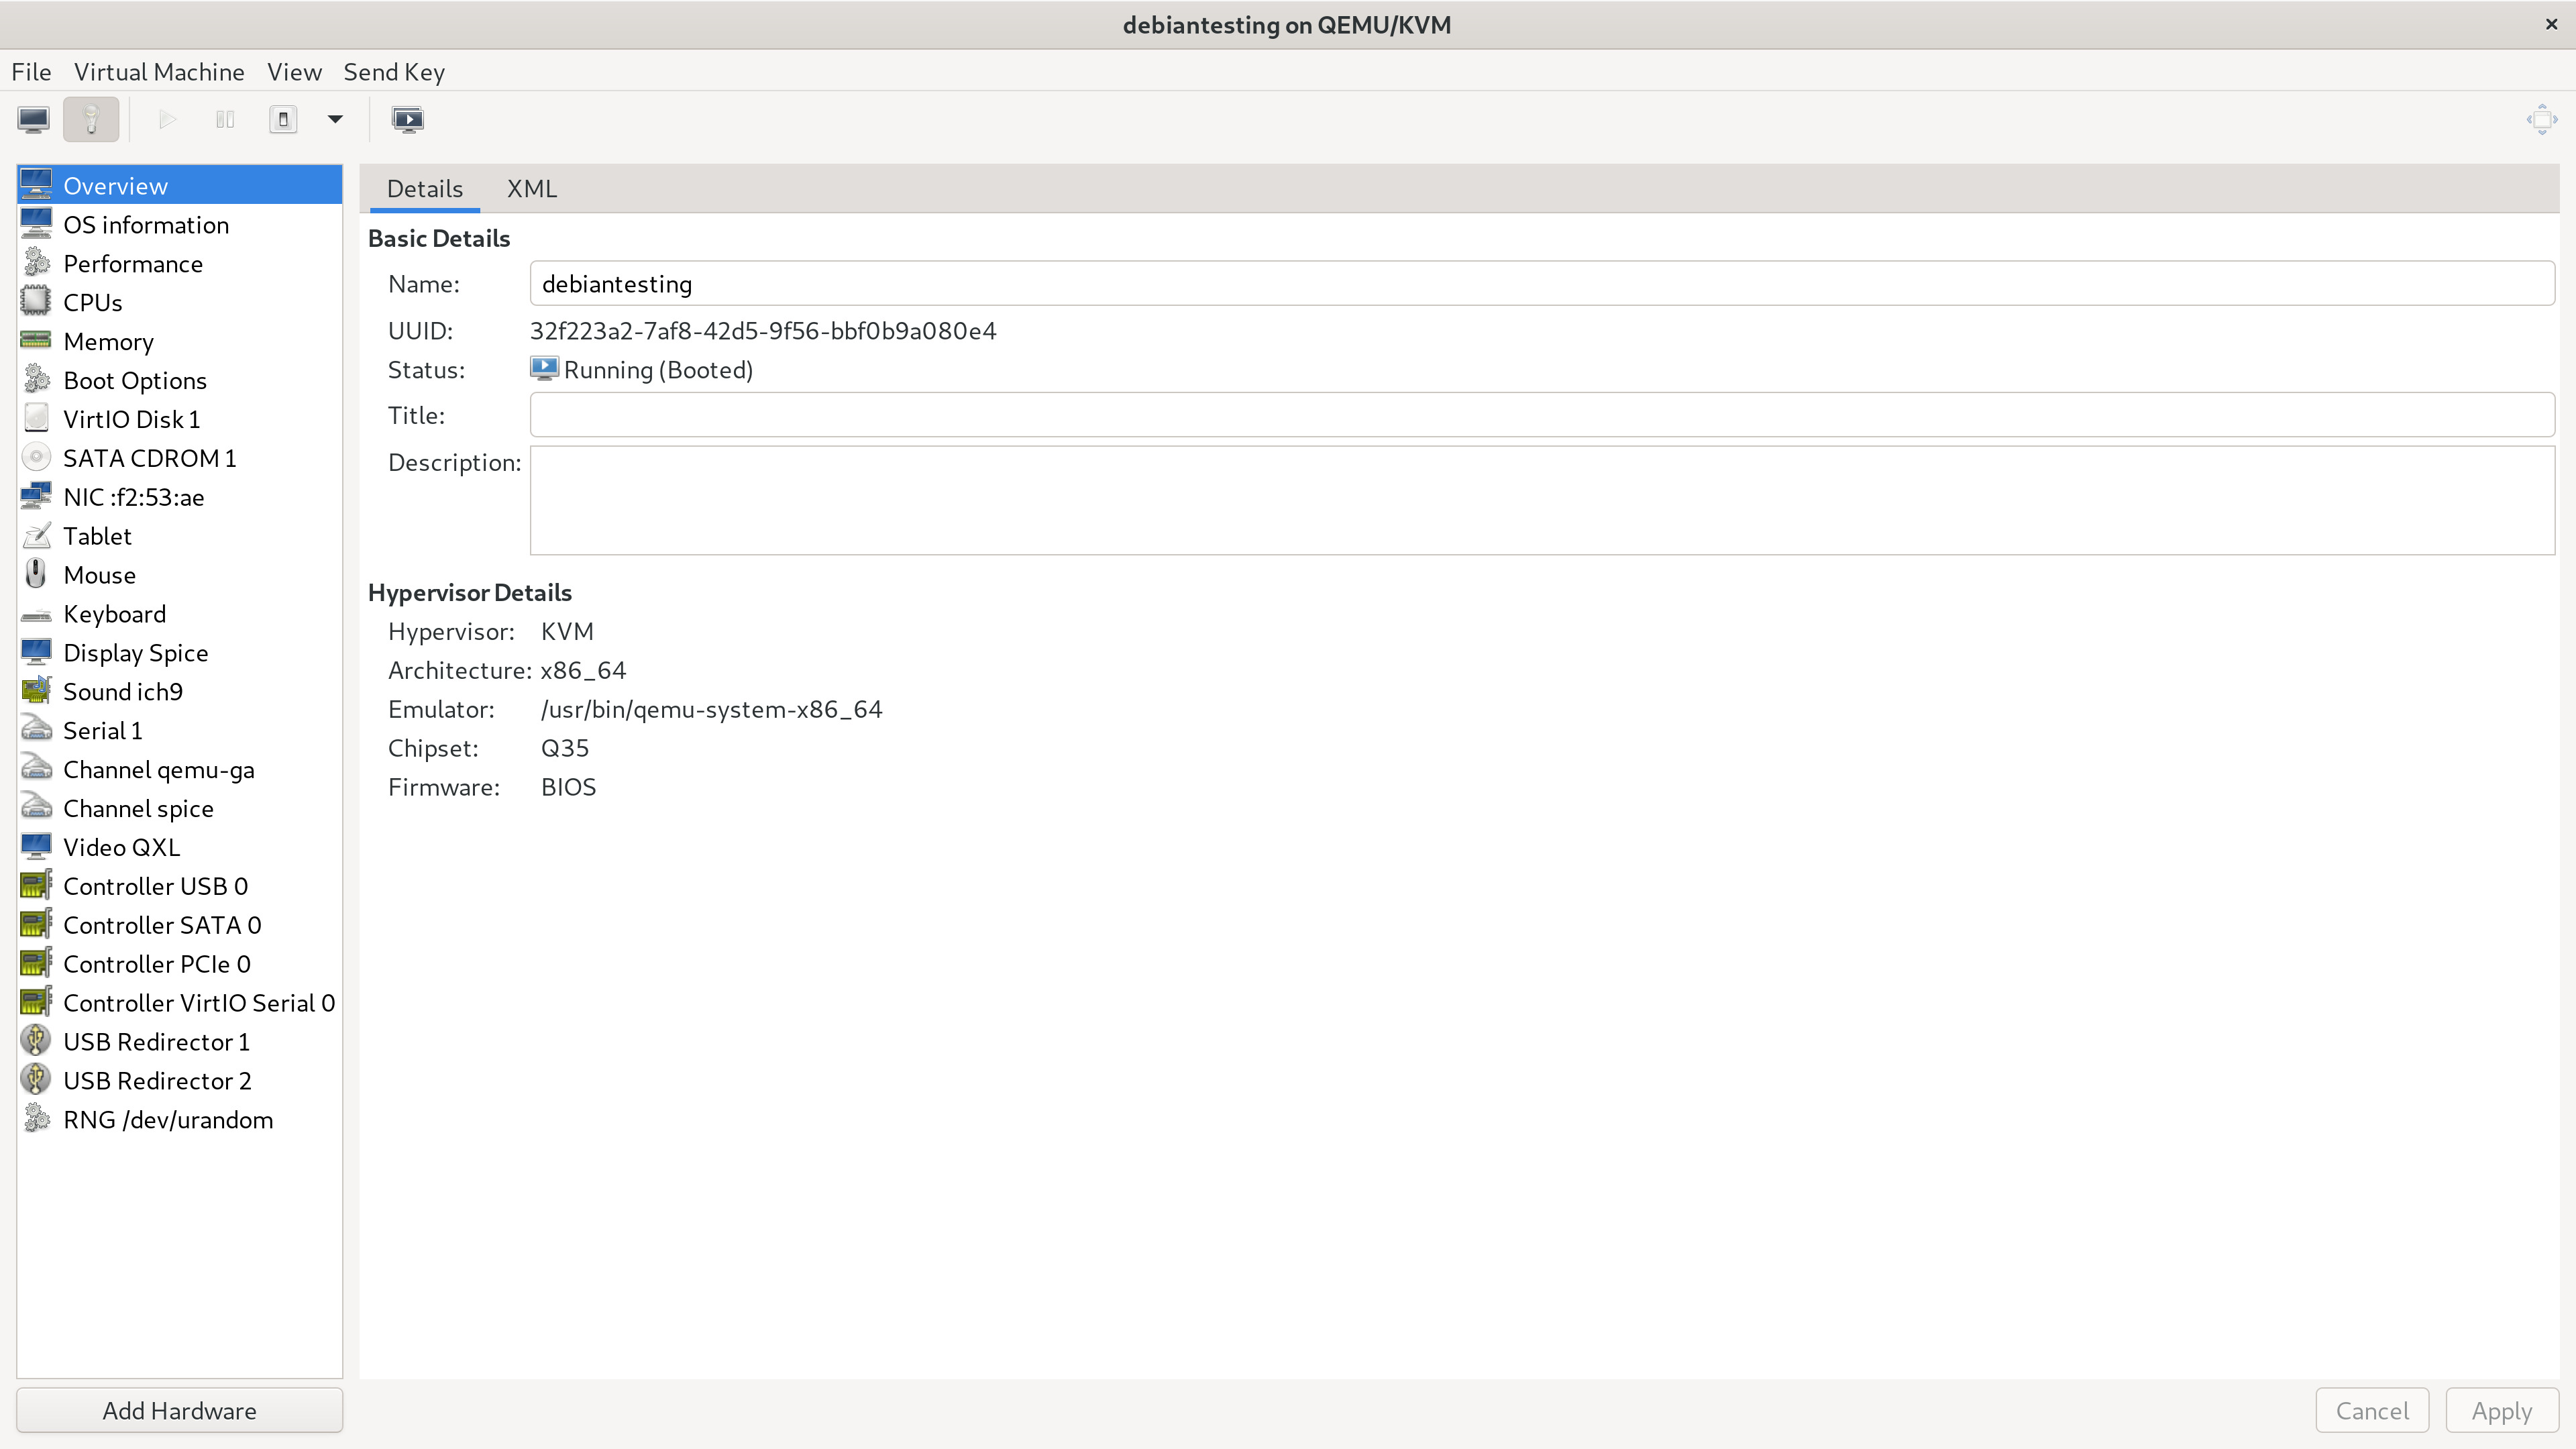Click the Shut Down toolbar button
The width and height of the screenshot is (2576, 1449).
[283, 120]
